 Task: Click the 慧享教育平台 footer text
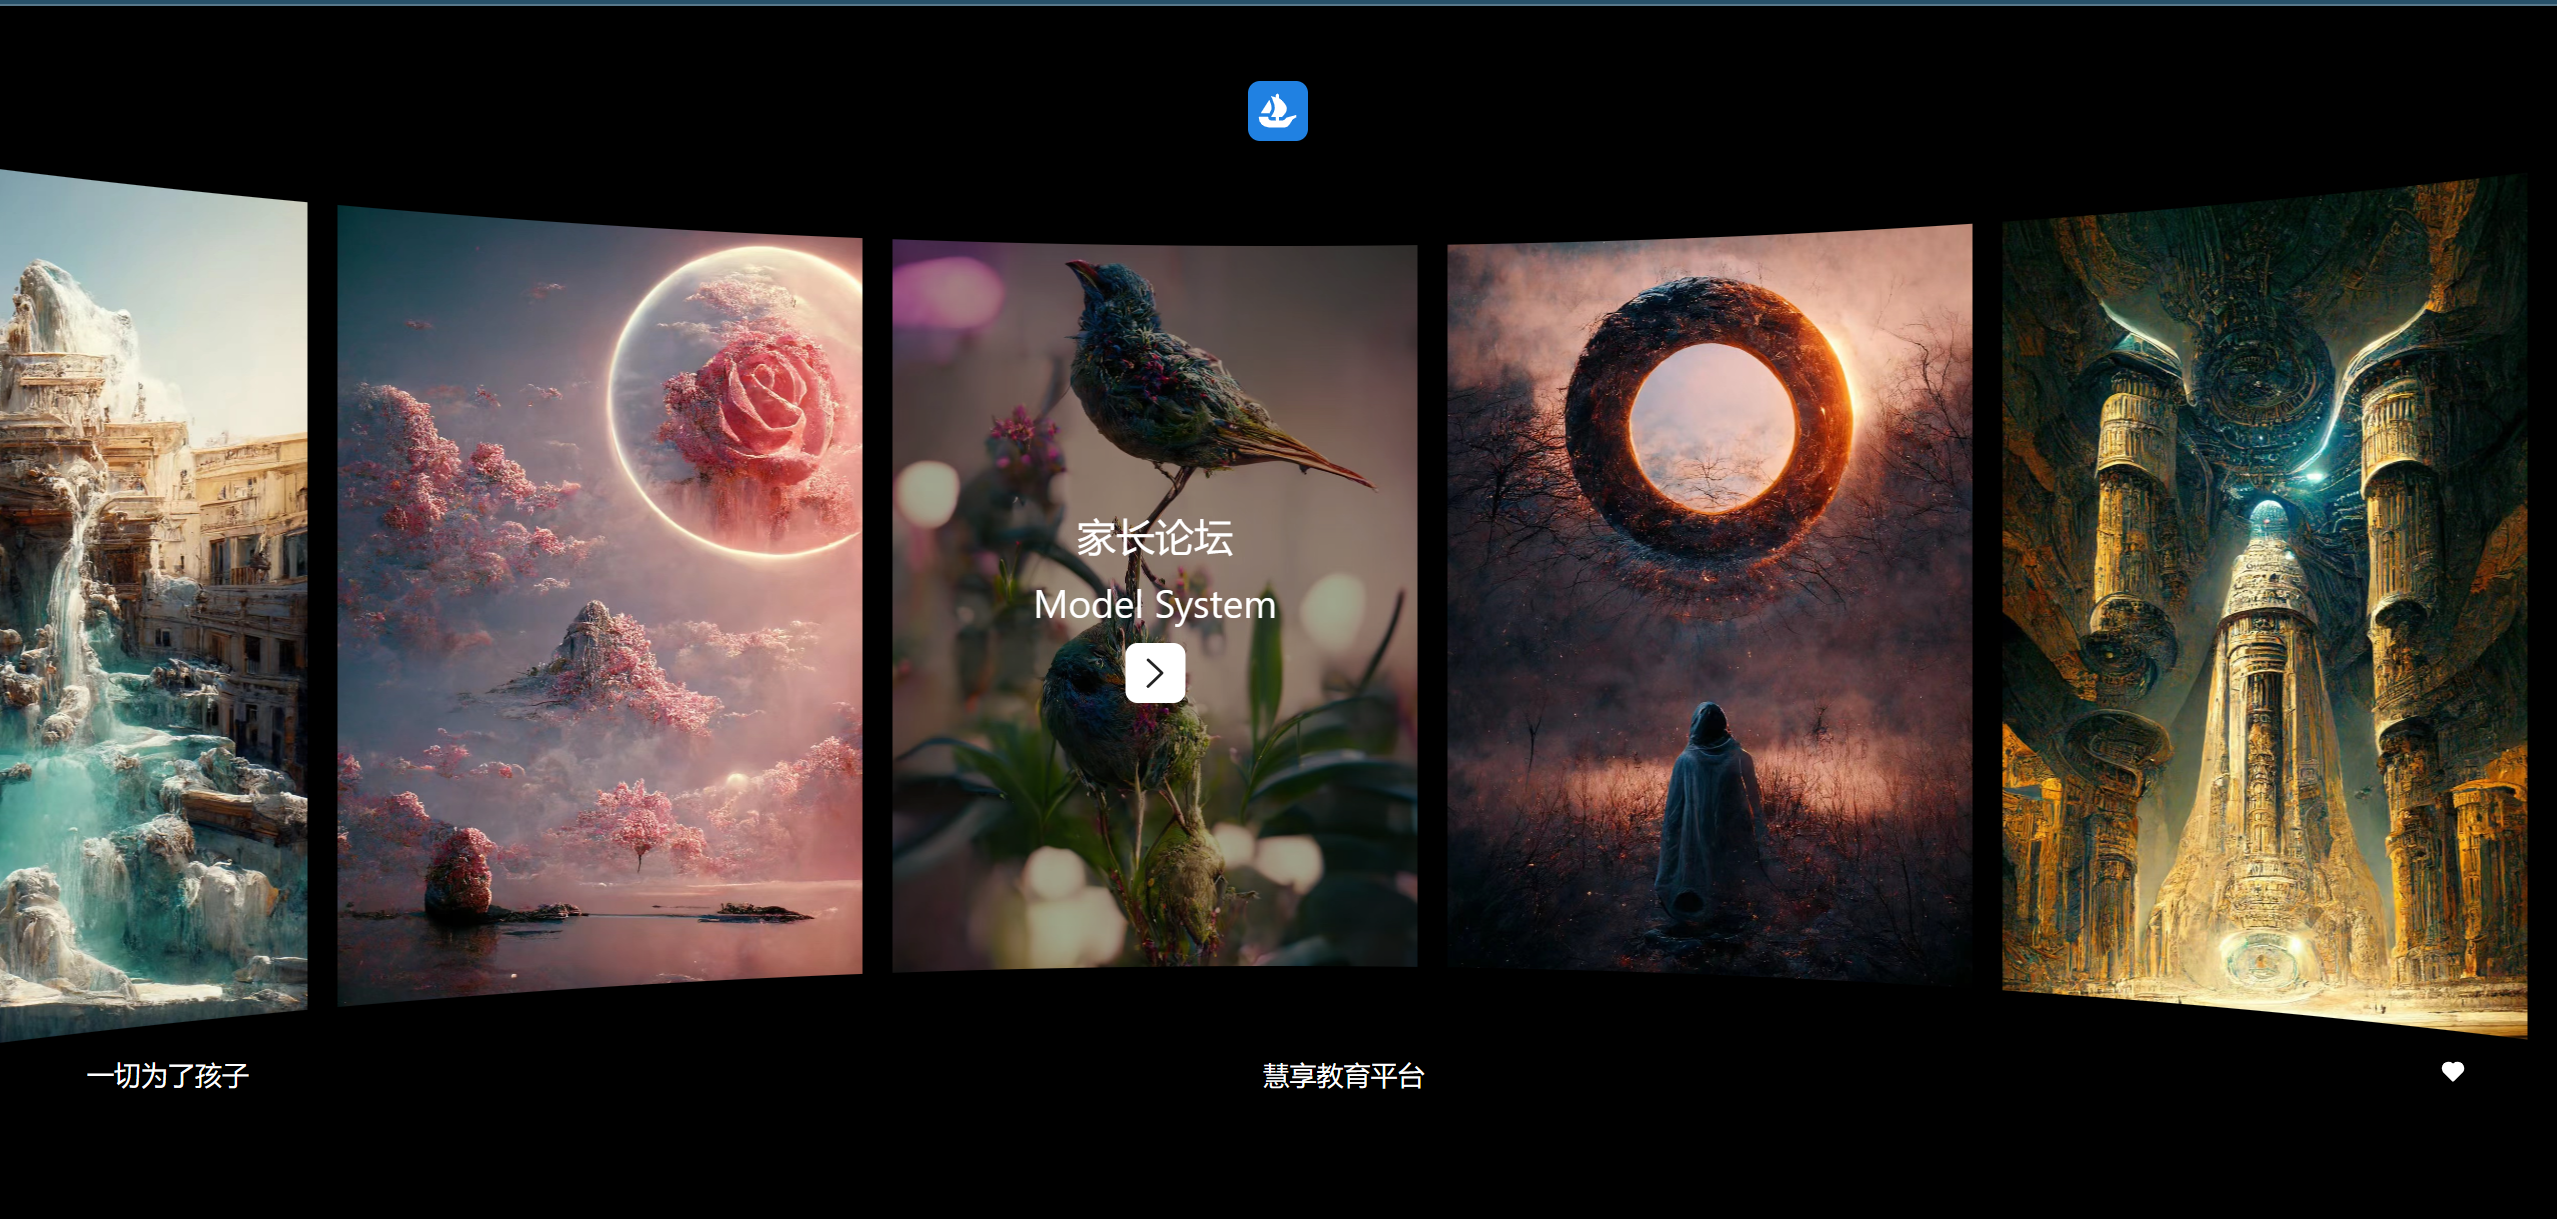coord(1343,1076)
